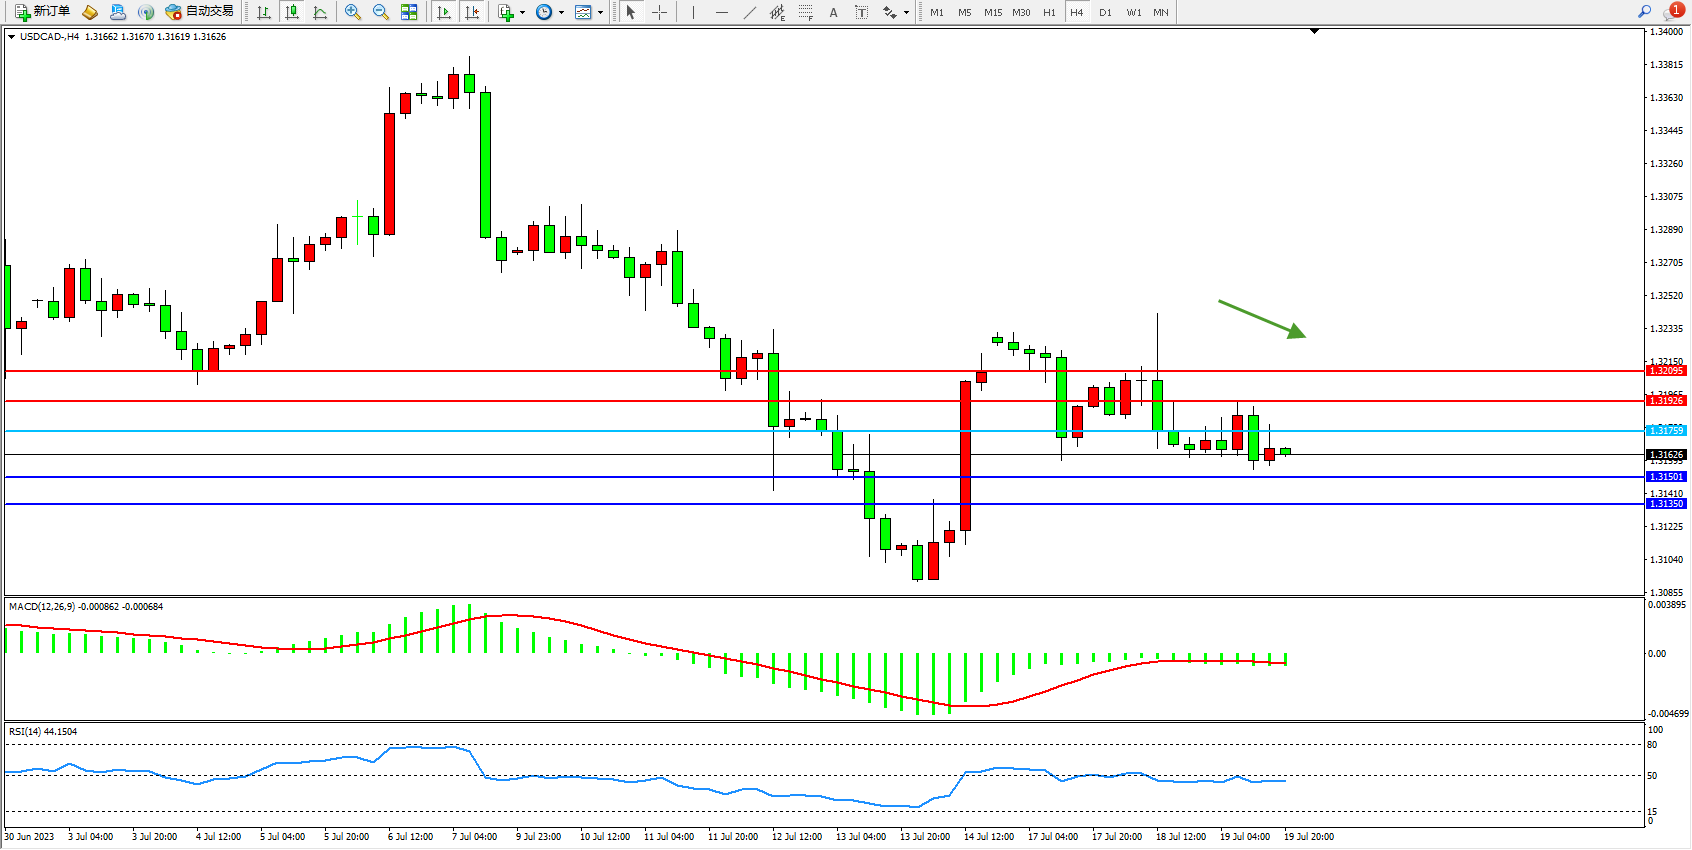Viewport: 1692px width, 850px height.
Task: Zoom out on the chart
Action: [381, 12]
